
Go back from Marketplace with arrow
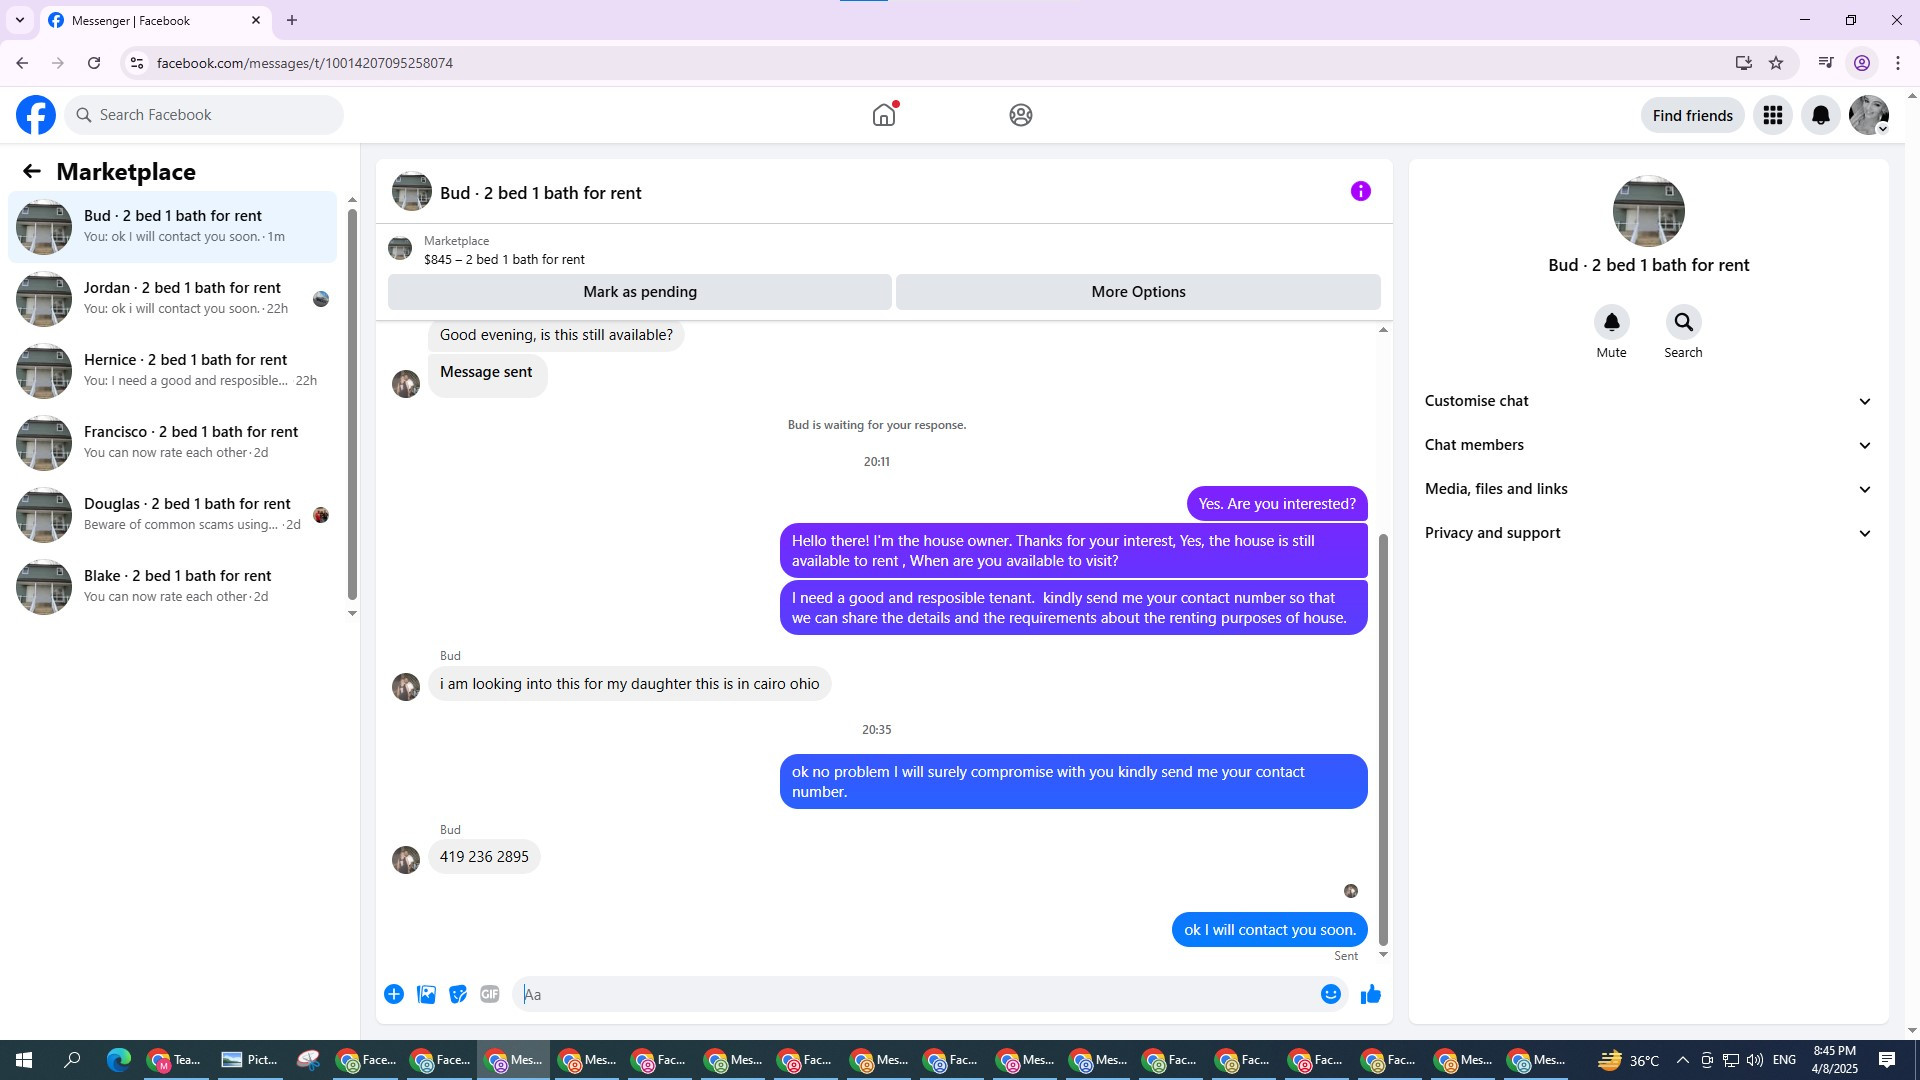click(32, 172)
